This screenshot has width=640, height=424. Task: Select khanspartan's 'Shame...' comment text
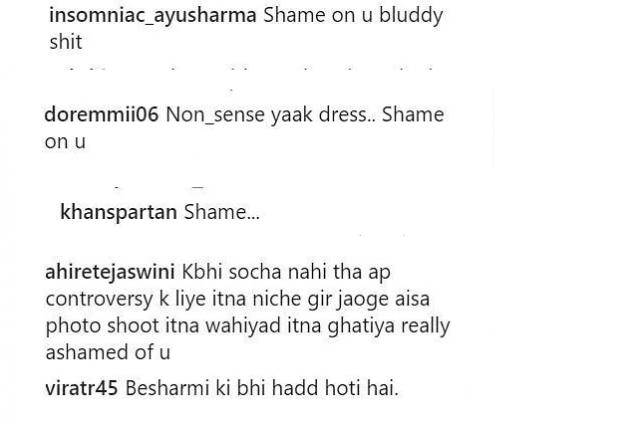(x=222, y=212)
